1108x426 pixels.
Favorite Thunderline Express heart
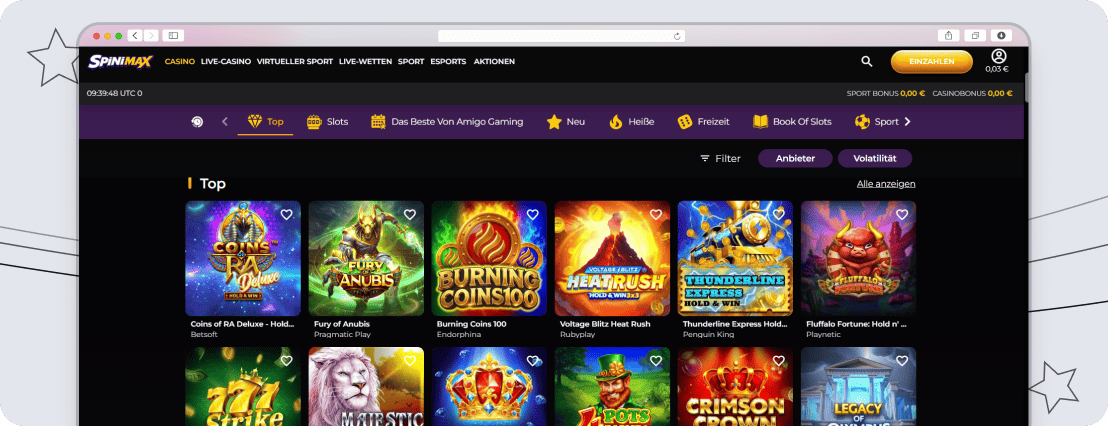coord(779,215)
